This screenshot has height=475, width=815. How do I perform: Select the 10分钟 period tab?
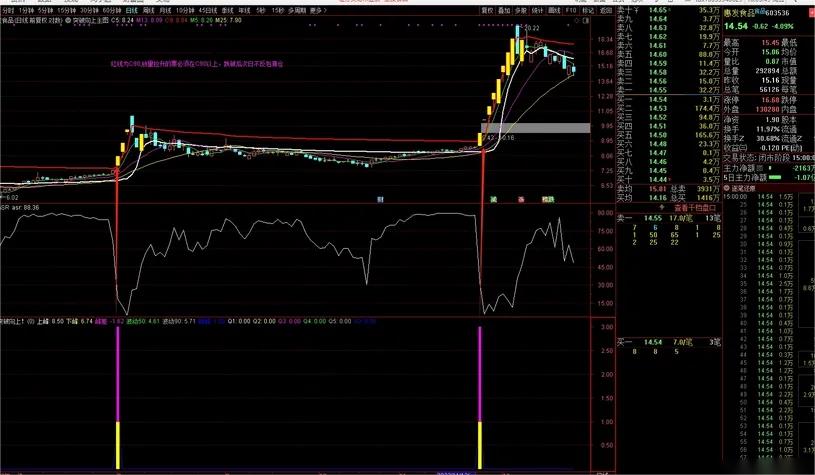tap(185, 10)
